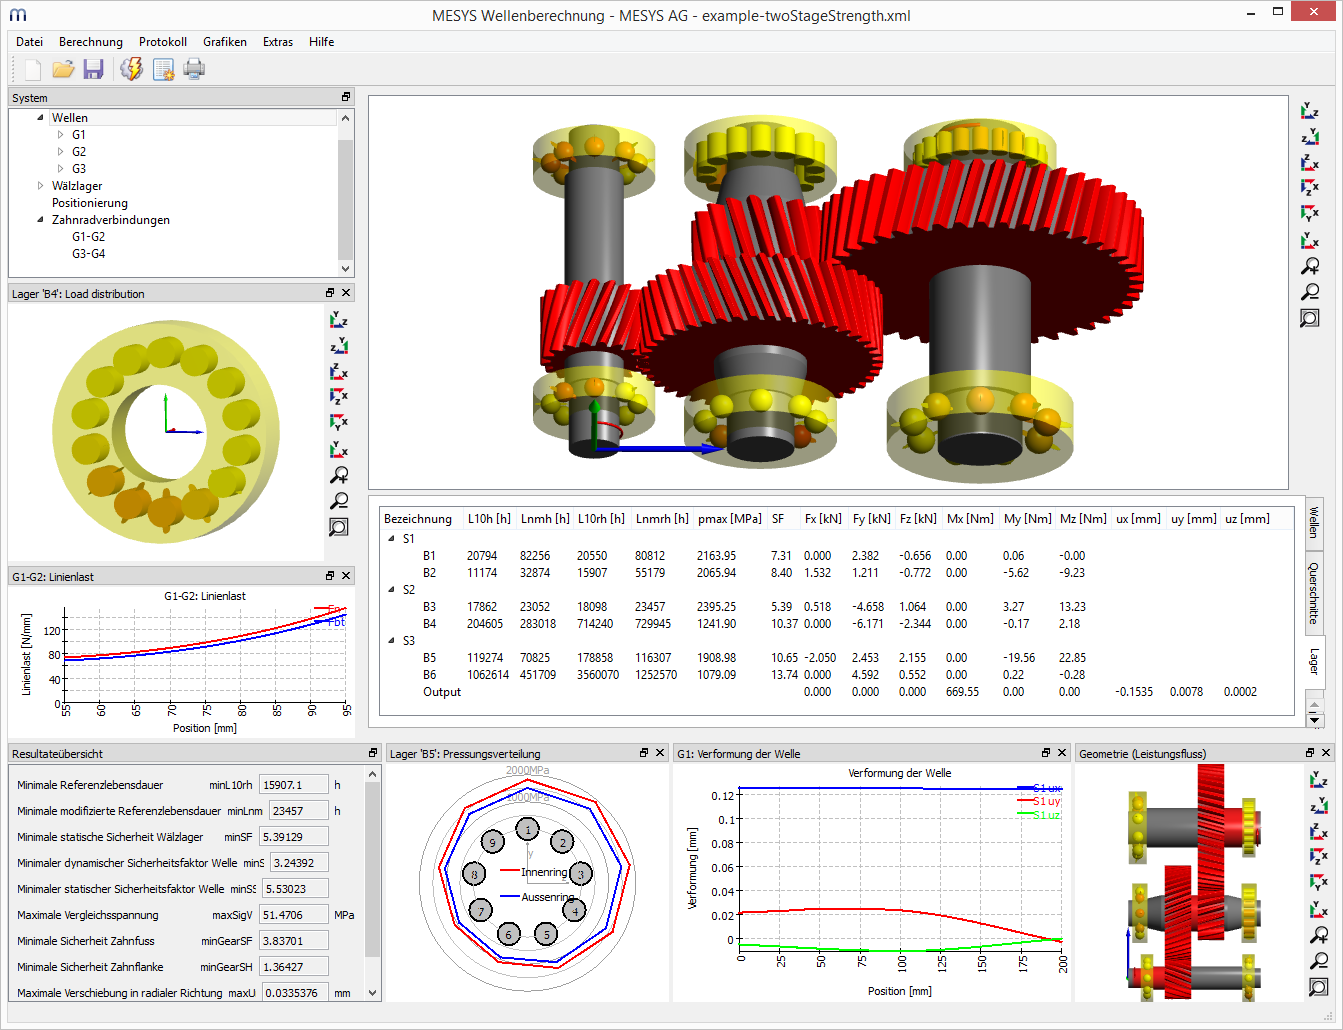Viewport: 1343px width, 1030px height.
Task: Zoom out in the B4 load distribution panel
Action: (339, 501)
